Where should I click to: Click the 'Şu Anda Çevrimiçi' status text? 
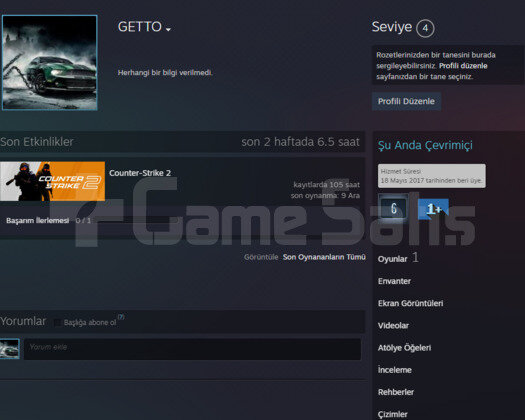425,145
